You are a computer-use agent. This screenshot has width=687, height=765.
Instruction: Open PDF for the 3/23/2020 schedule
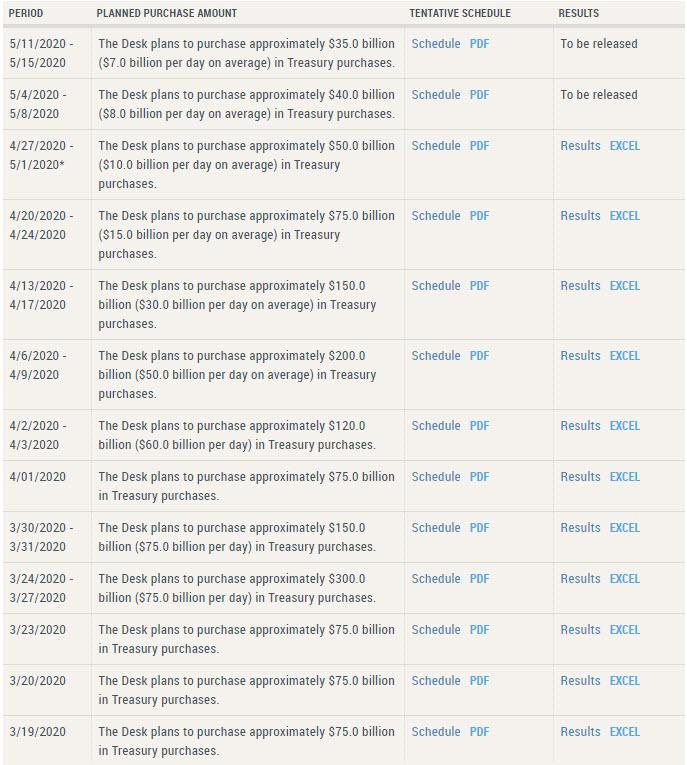479,630
